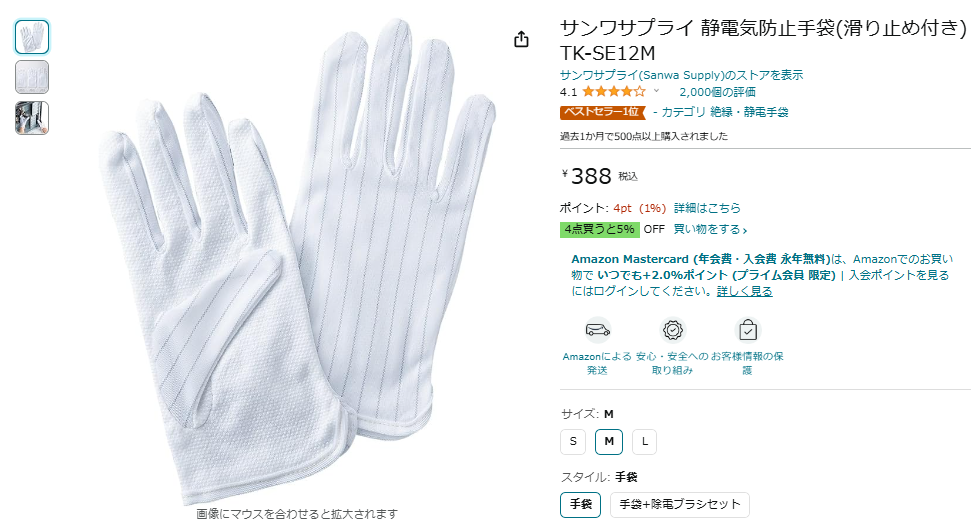The width and height of the screenshot is (980, 522).
Task: Select the 手袋+除電ブラシセット style option
Action: pyautogui.click(x=679, y=504)
